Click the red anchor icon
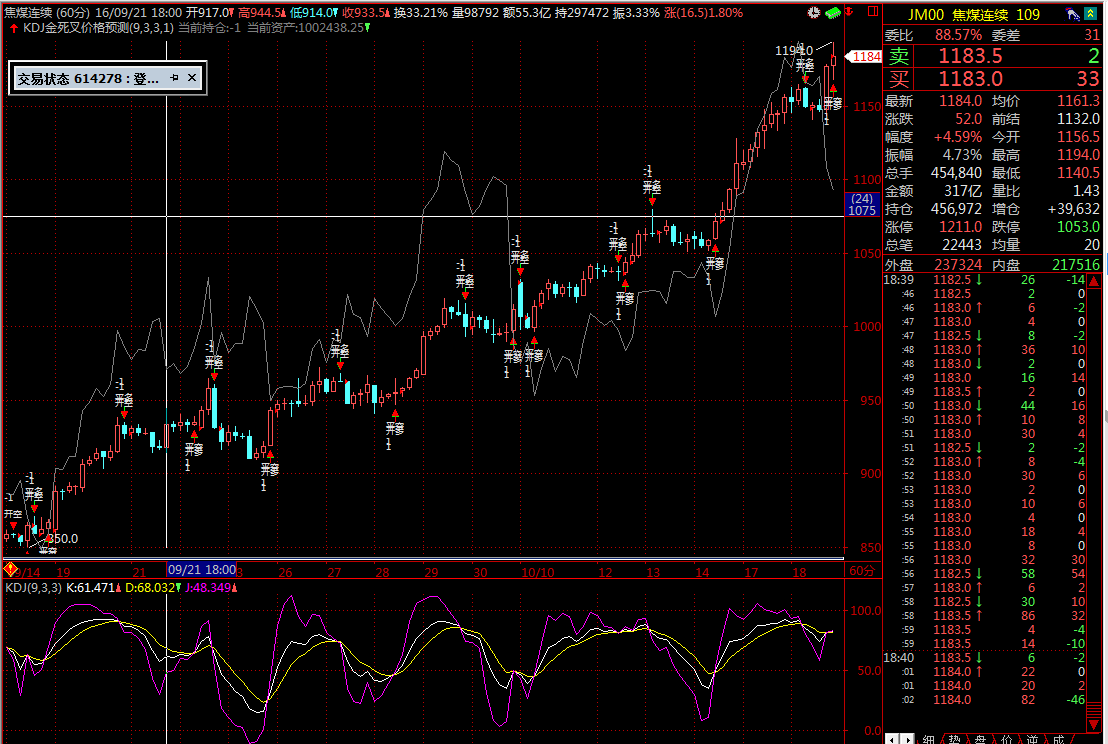The width and height of the screenshot is (1108, 744). click(849, 13)
